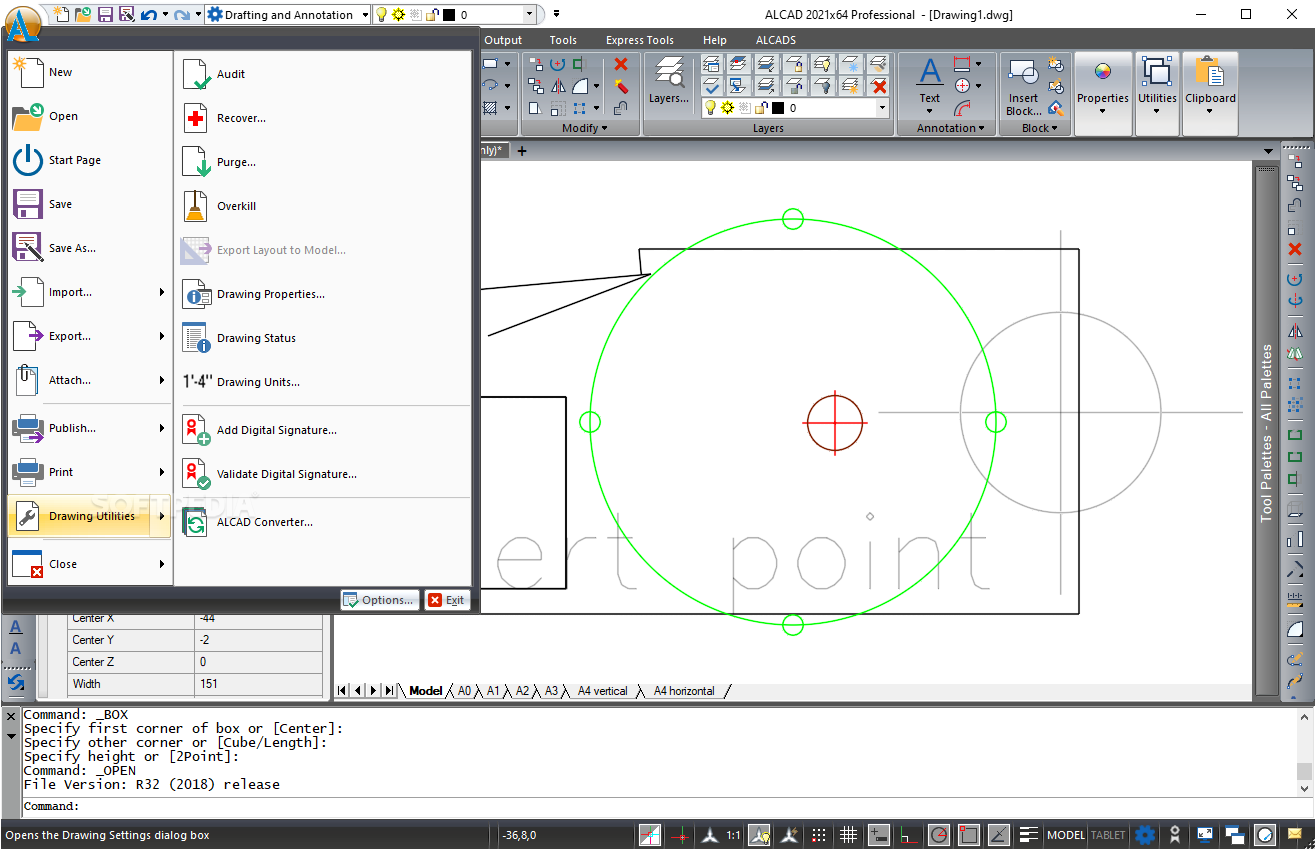Expand the Export... submenu arrow
This screenshot has height=850, width=1316.
(x=162, y=336)
